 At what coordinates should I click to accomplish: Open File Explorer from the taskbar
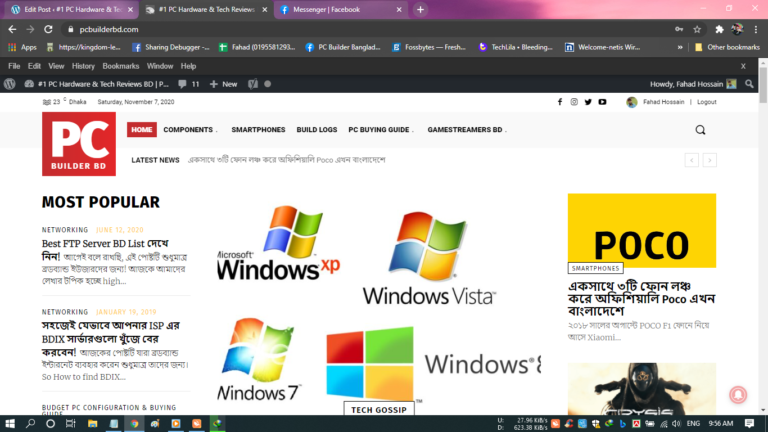tap(93, 424)
